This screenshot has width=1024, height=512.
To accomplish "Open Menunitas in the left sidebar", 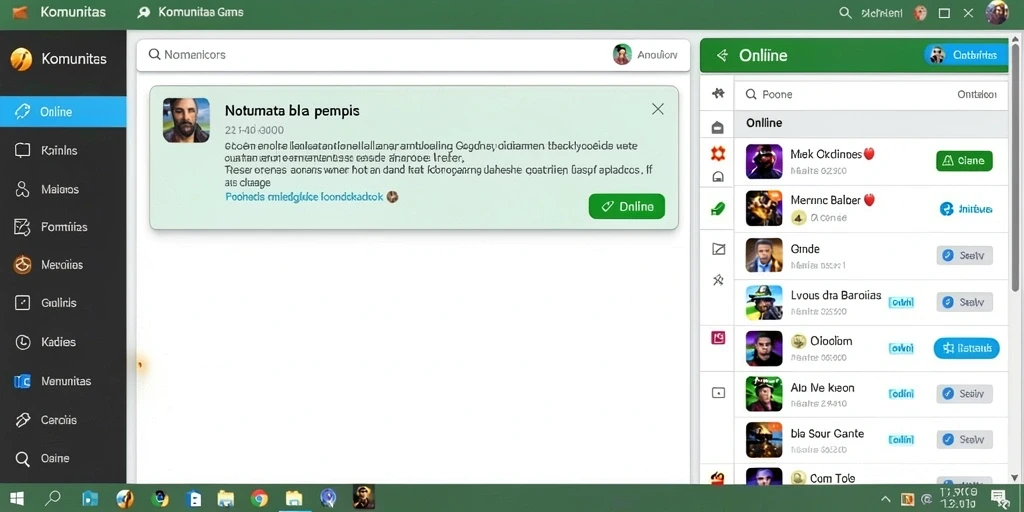I will click(63, 381).
